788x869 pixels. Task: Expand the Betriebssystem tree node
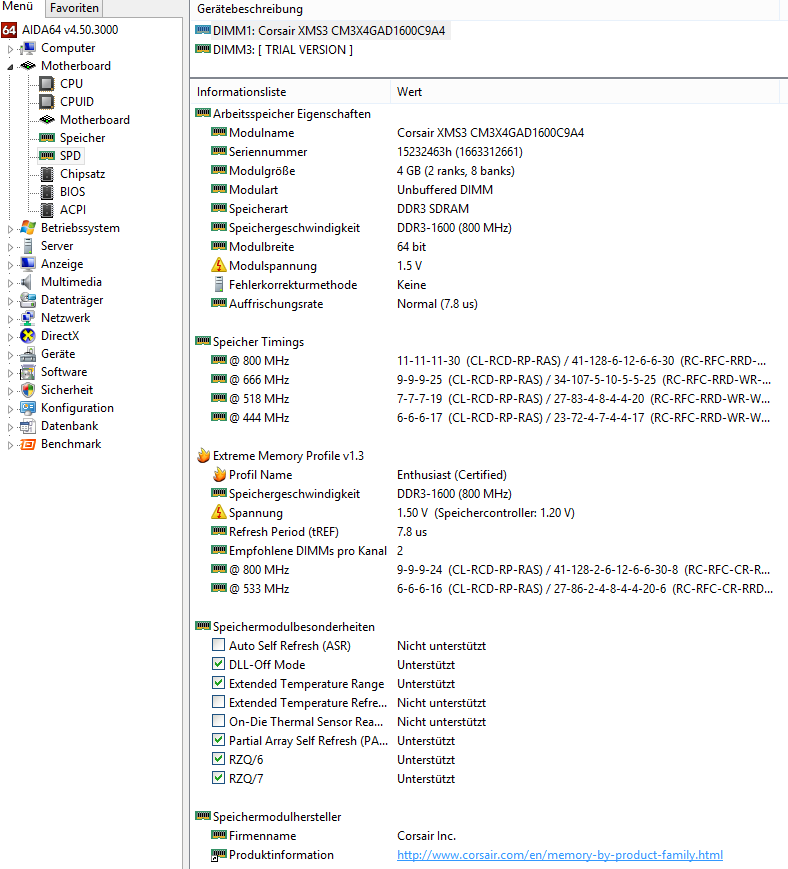pyautogui.click(x=10, y=229)
